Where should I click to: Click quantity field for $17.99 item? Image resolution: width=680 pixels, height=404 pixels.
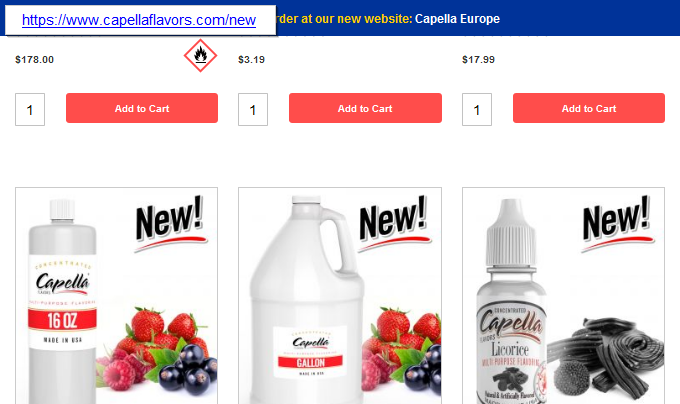[477, 110]
